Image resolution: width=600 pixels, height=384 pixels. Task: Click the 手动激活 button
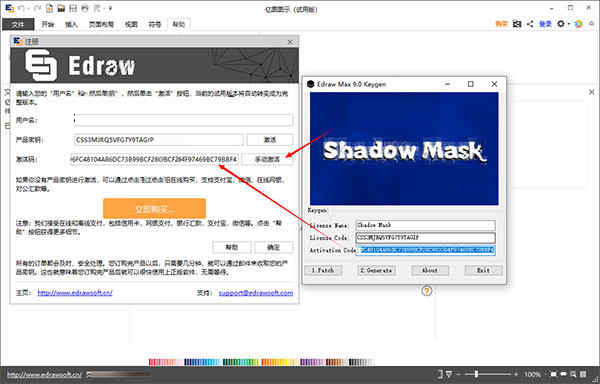[x=267, y=159]
